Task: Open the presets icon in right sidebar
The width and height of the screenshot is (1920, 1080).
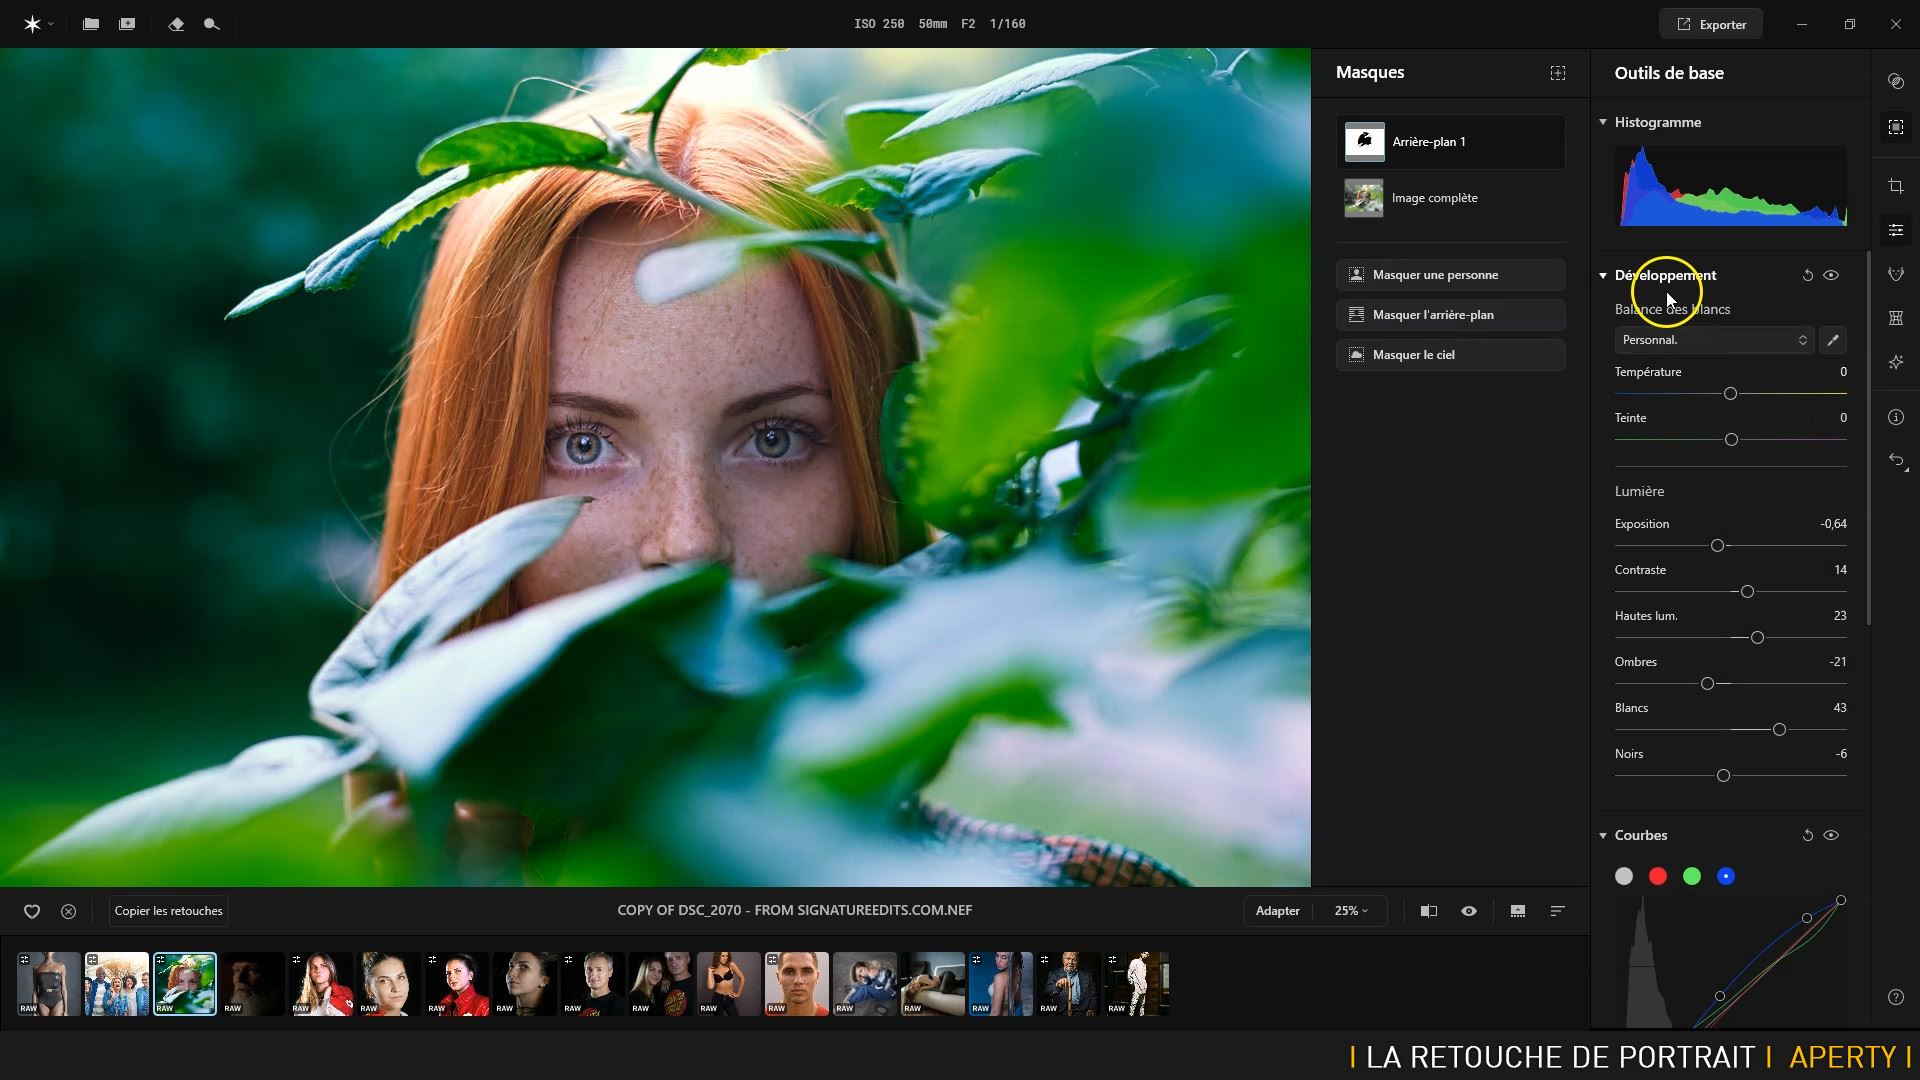Action: pyautogui.click(x=1896, y=81)
